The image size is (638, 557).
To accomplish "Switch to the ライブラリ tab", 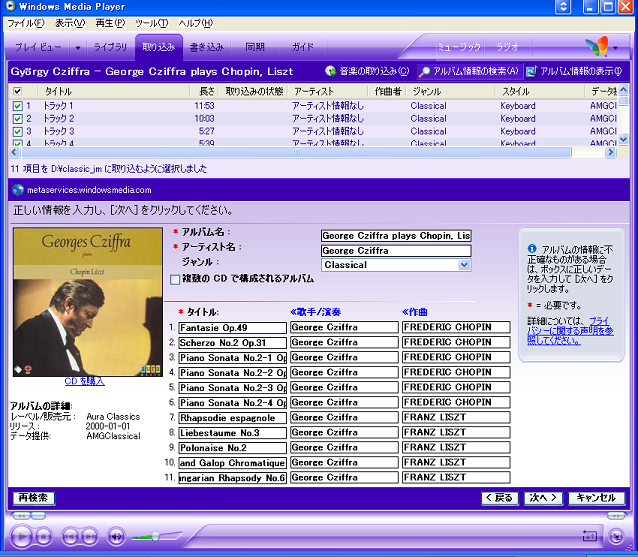I will coord(110,47).
